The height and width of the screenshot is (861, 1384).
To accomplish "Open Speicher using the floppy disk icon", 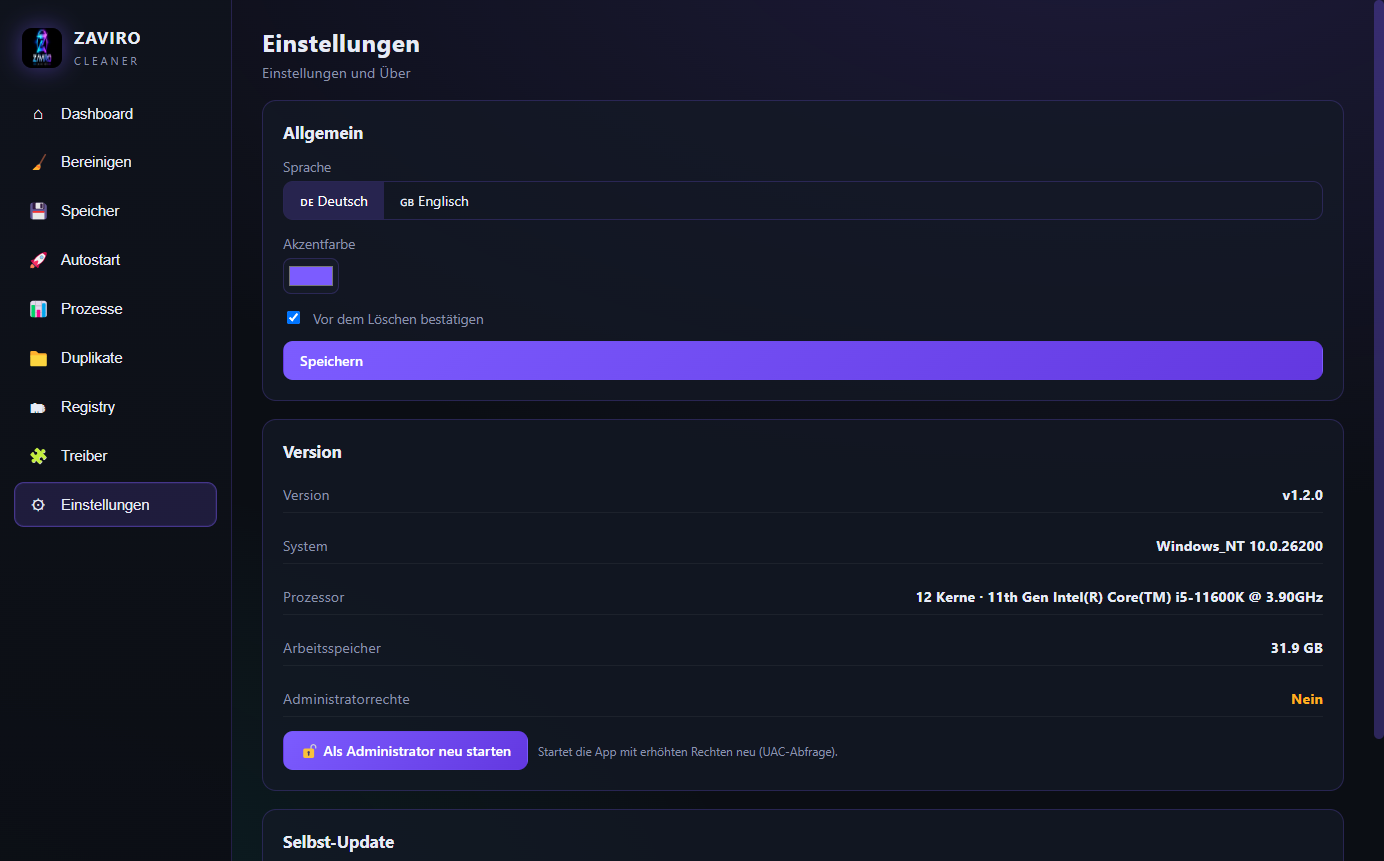I will tap(38, 211).
